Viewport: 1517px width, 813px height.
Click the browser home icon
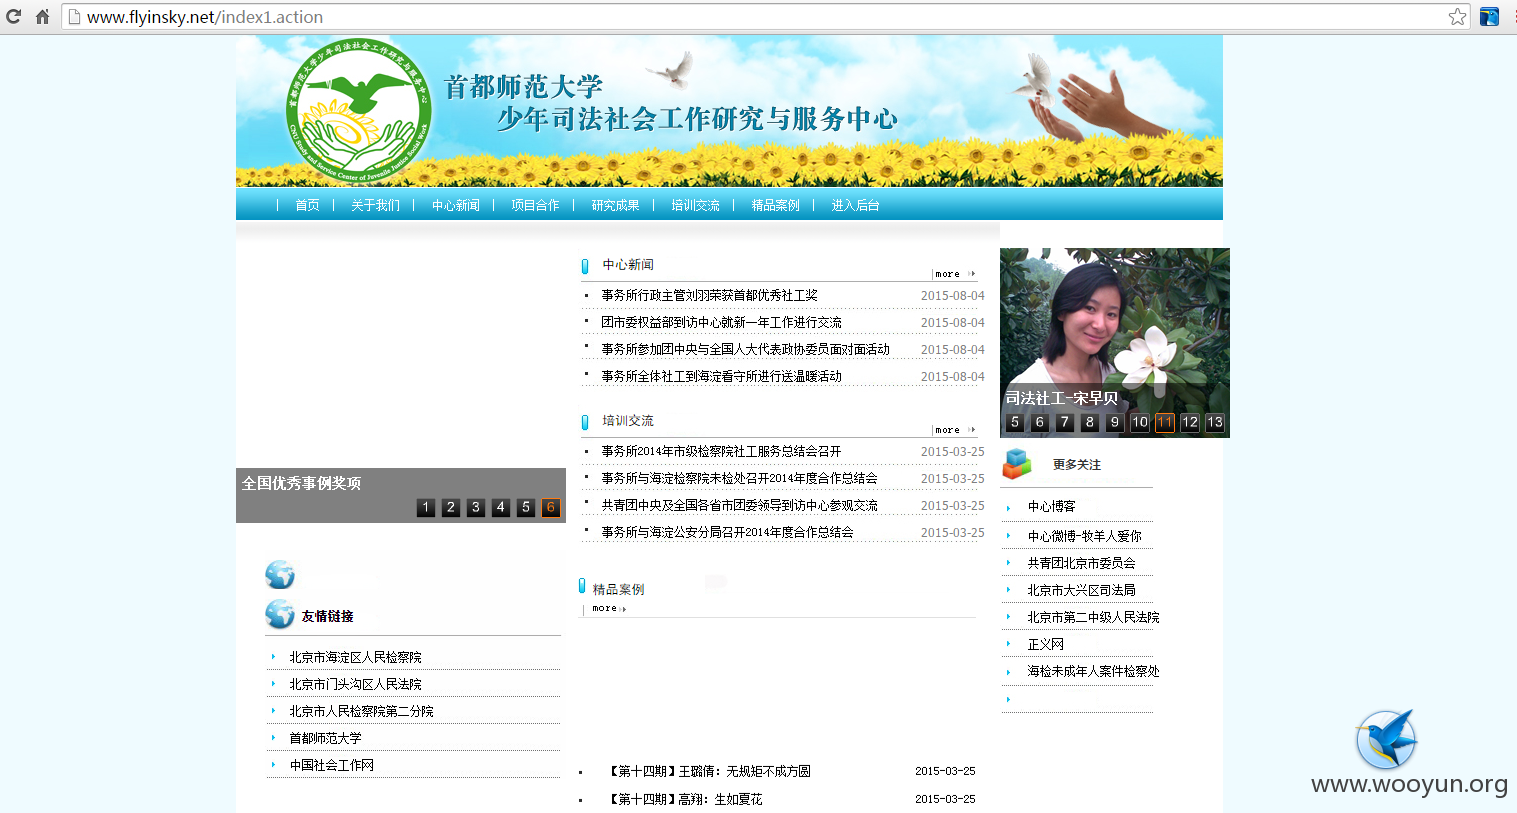click(x=42, y=17)
